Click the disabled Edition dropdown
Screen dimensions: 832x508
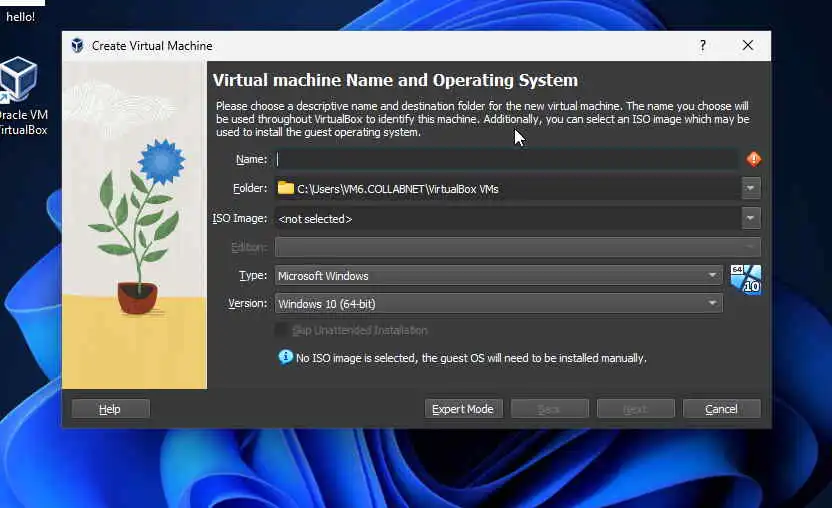(517, 247)
